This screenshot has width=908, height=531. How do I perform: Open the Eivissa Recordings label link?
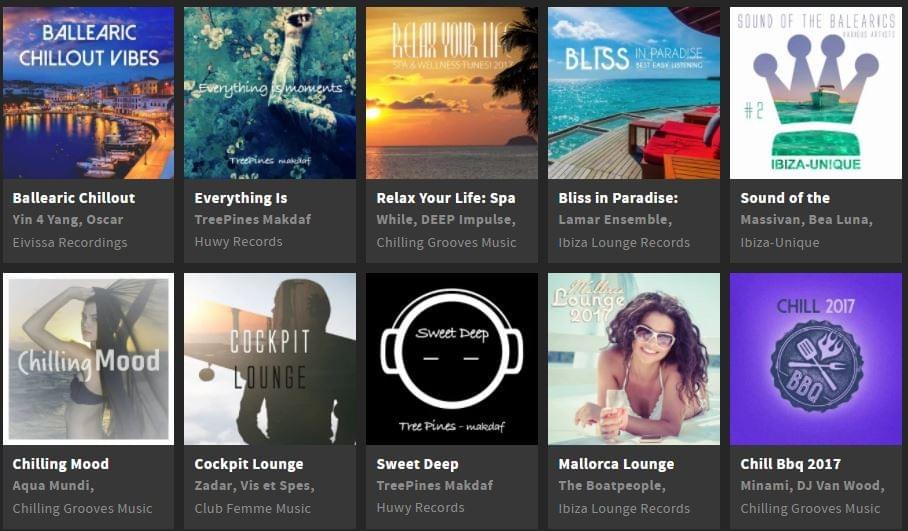70,243
